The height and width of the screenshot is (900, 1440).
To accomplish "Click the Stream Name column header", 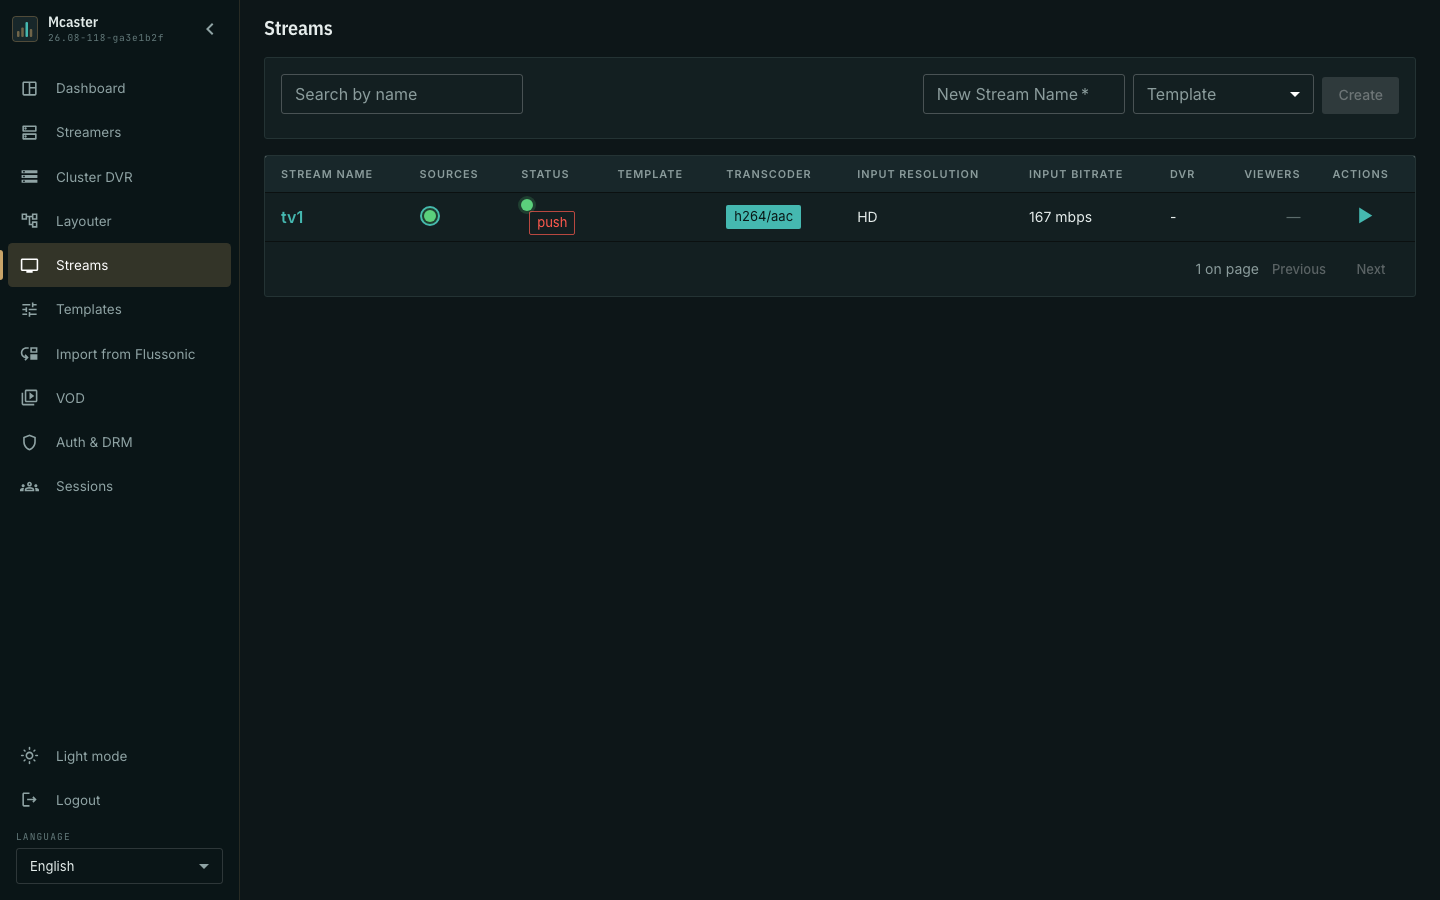I will (327, 174).
